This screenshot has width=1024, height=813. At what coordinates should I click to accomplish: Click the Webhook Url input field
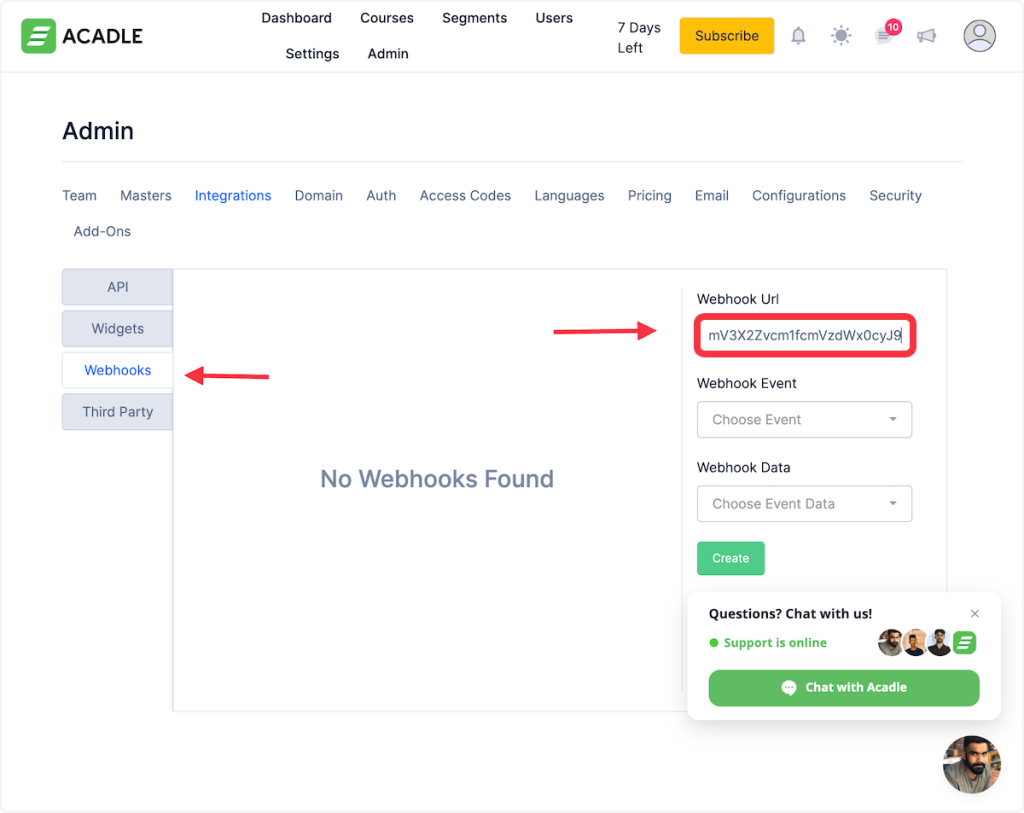[x=804, y=336]
